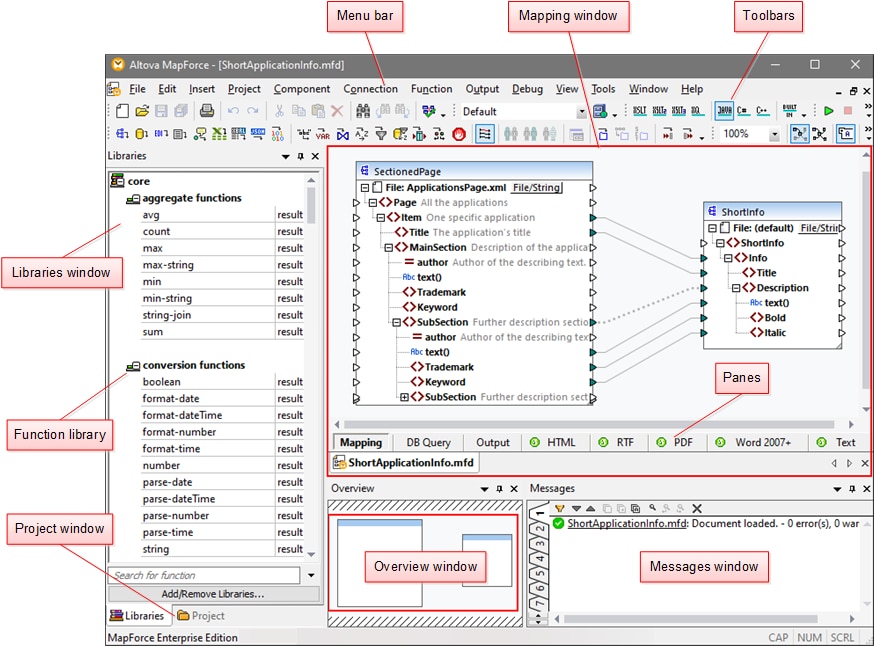
Task: Toggle the C++ language button
Action: pyautogui.click(x=761, y=112)
